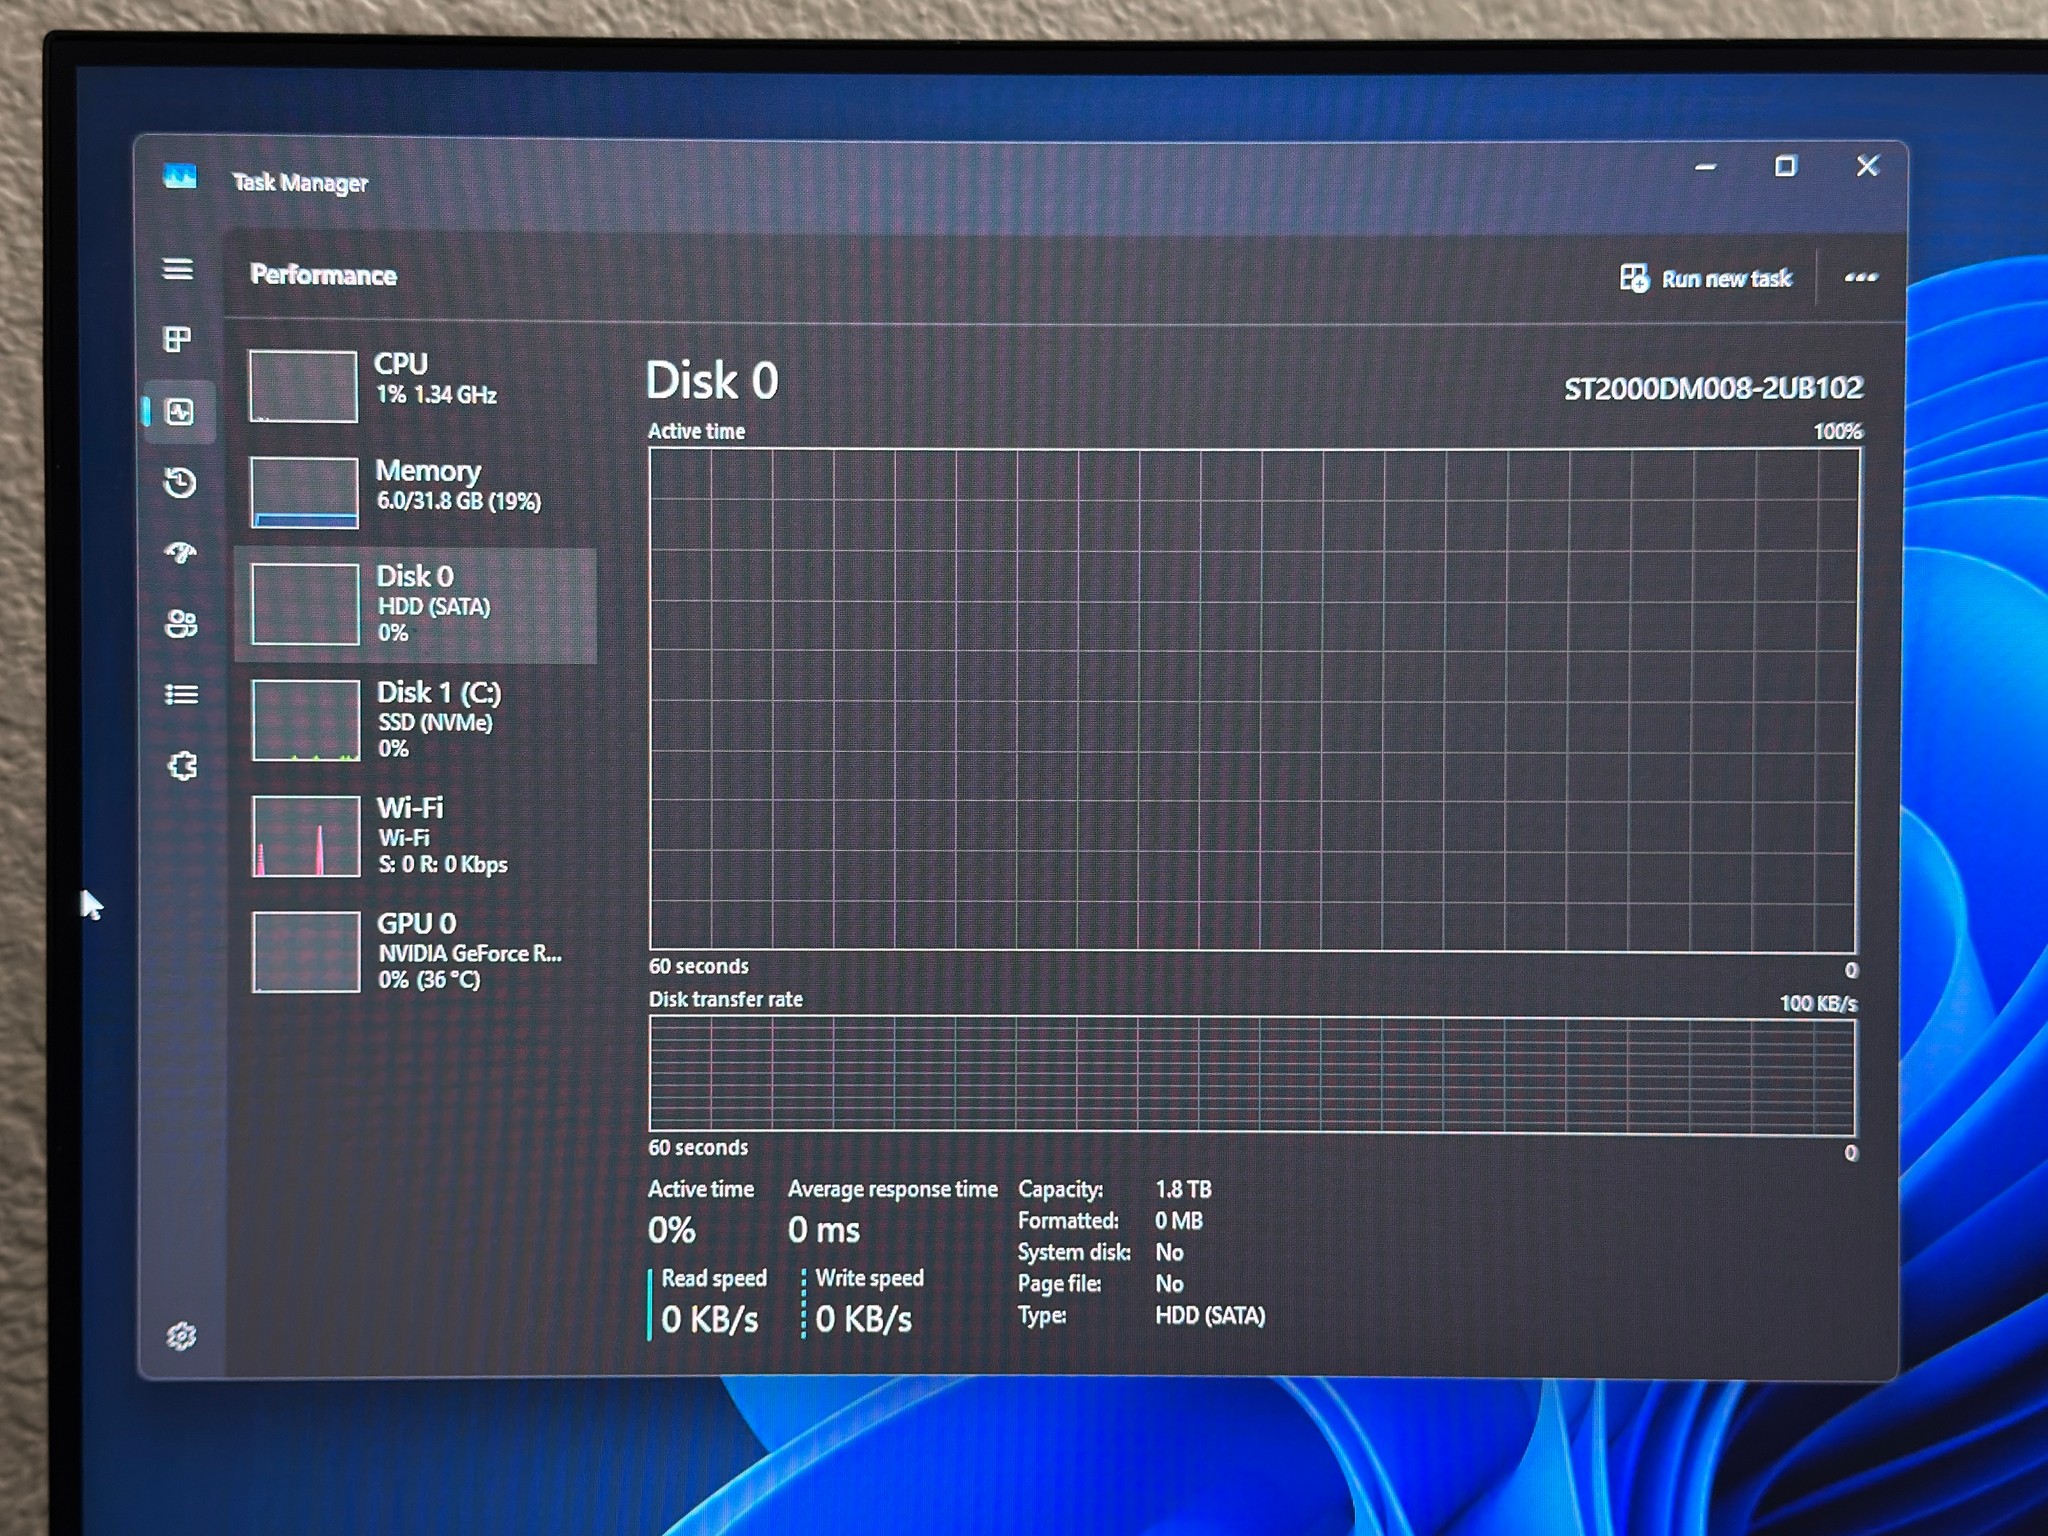Click the Task Manager app icon
This screenshot has width=2048, height=1536.
[180, 177]
